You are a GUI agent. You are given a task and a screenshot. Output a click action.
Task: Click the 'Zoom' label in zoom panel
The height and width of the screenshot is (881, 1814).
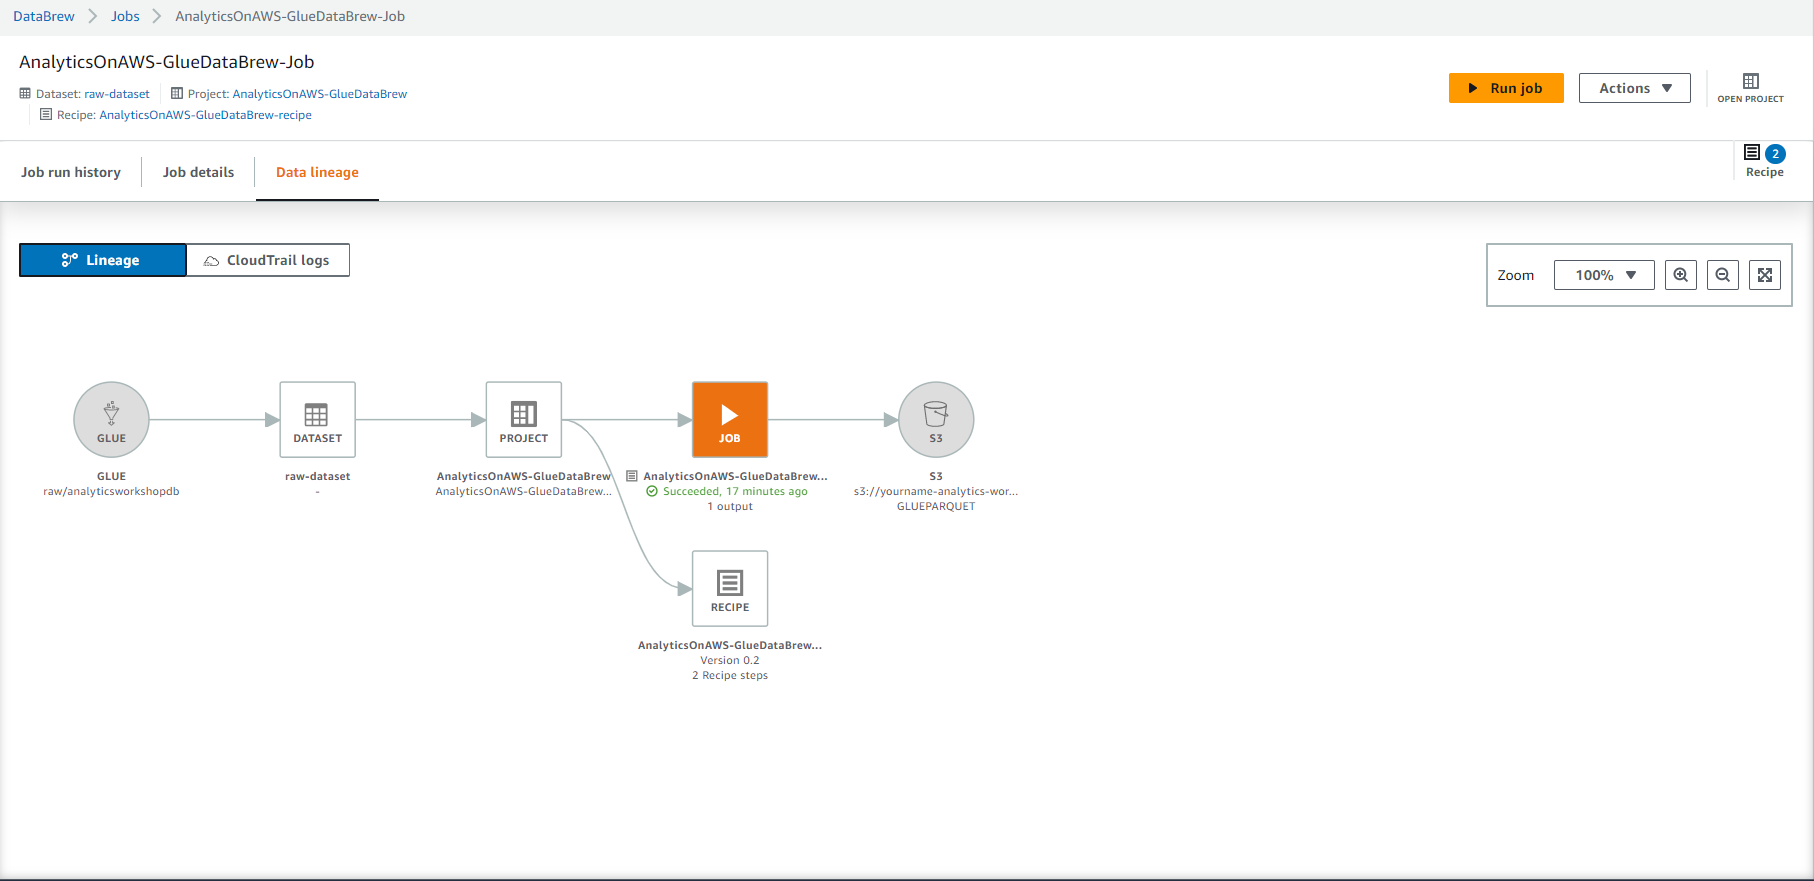click(x=1515, y=275)
